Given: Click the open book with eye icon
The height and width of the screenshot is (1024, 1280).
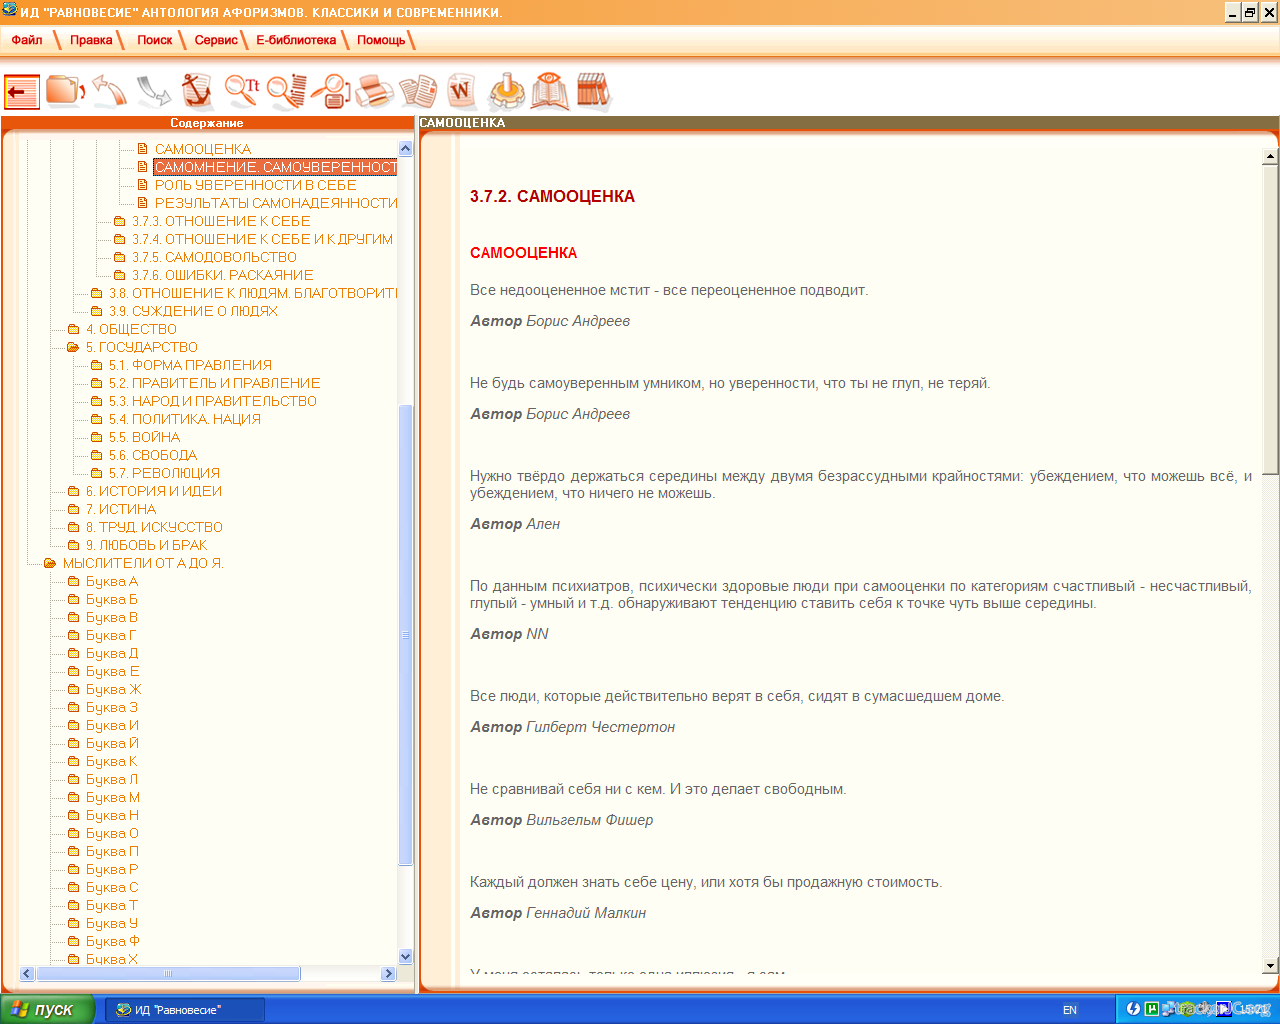Looking at the screenshot, I should [x=549, y=91].
